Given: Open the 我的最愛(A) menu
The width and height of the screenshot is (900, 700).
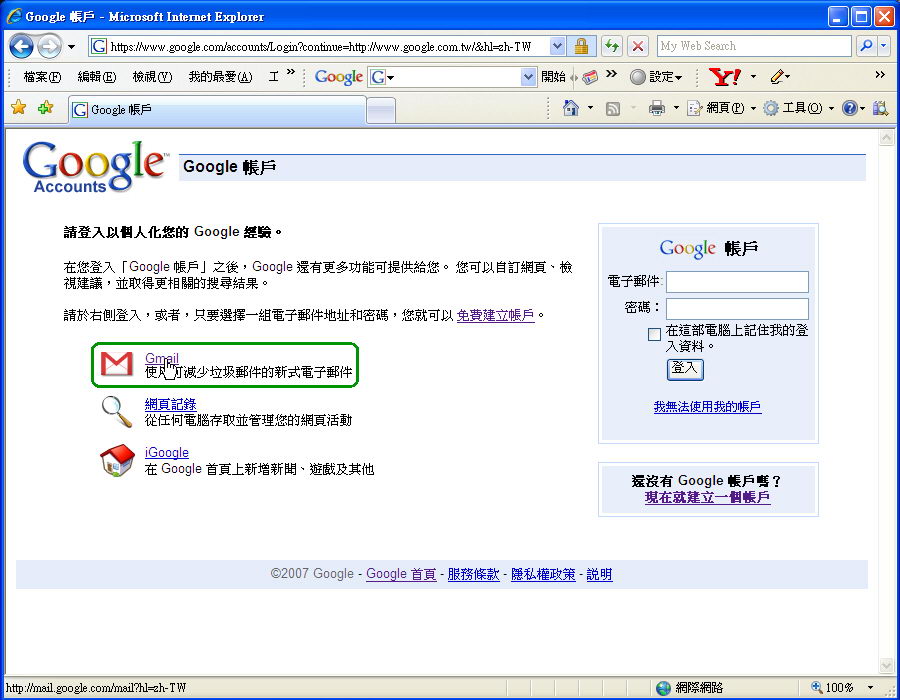Looking at the screenshot, I should pos(220,77).
